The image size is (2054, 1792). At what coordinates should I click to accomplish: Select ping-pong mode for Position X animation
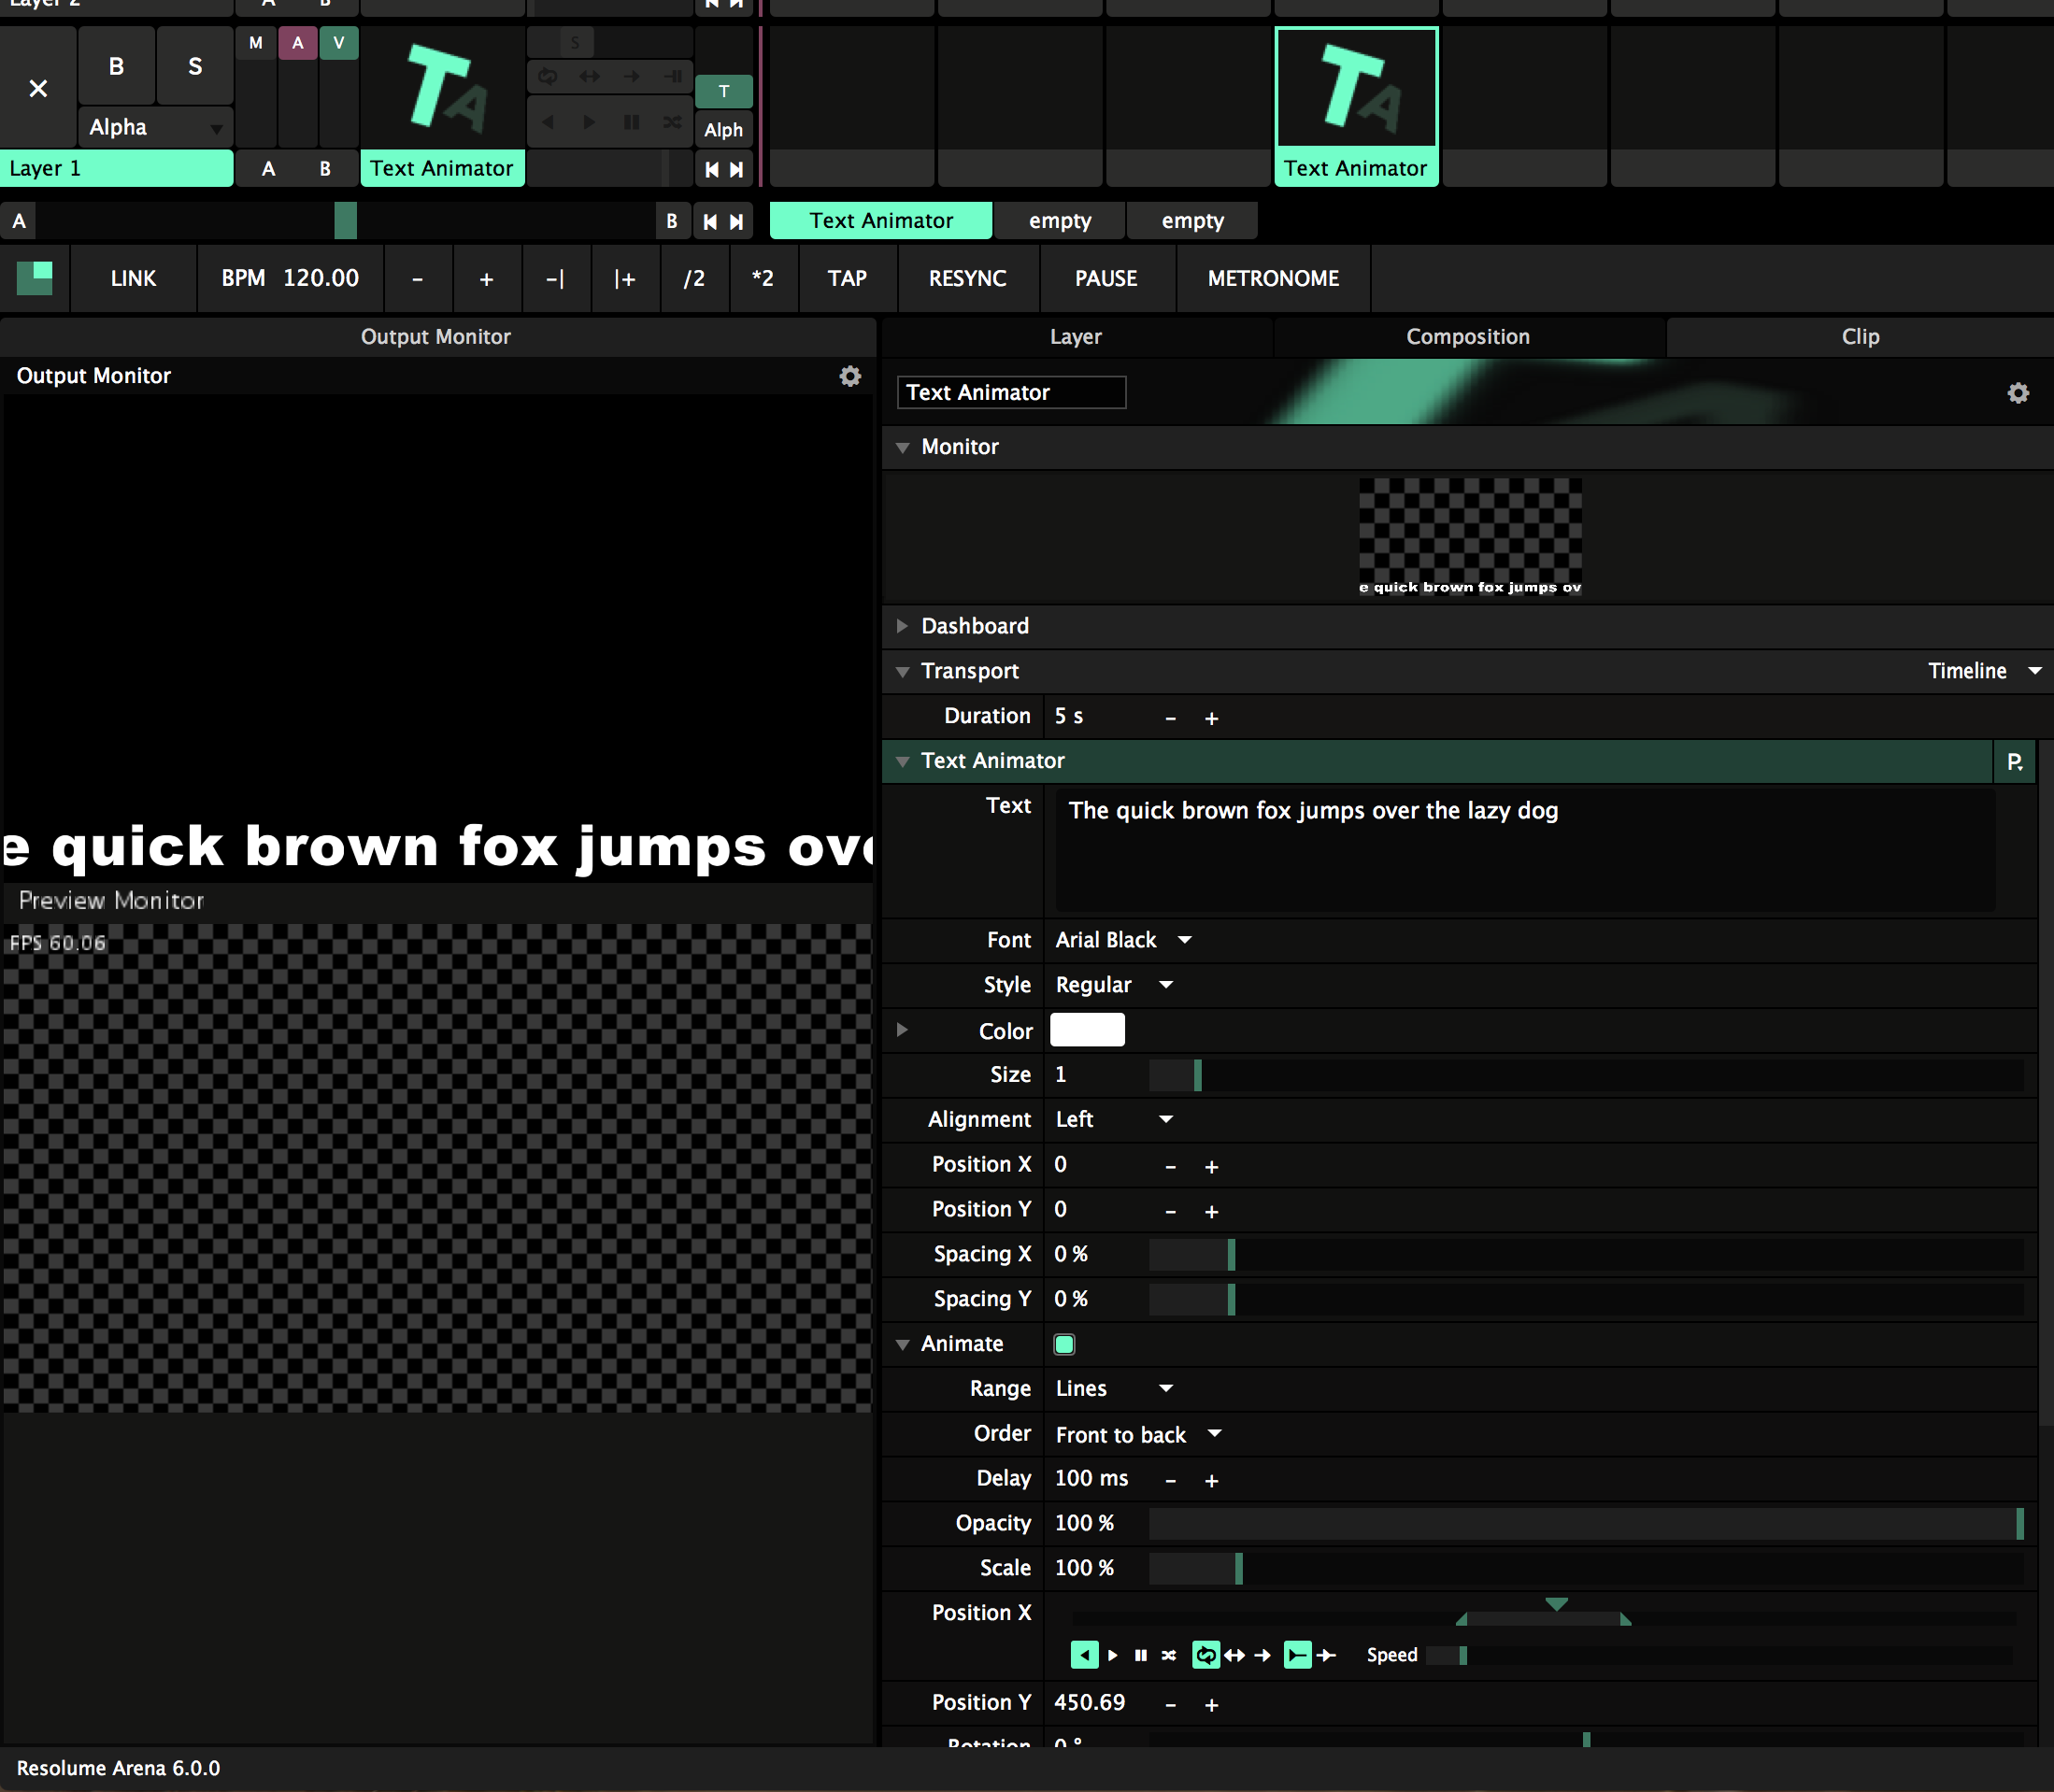[x=1235, y=1655]
